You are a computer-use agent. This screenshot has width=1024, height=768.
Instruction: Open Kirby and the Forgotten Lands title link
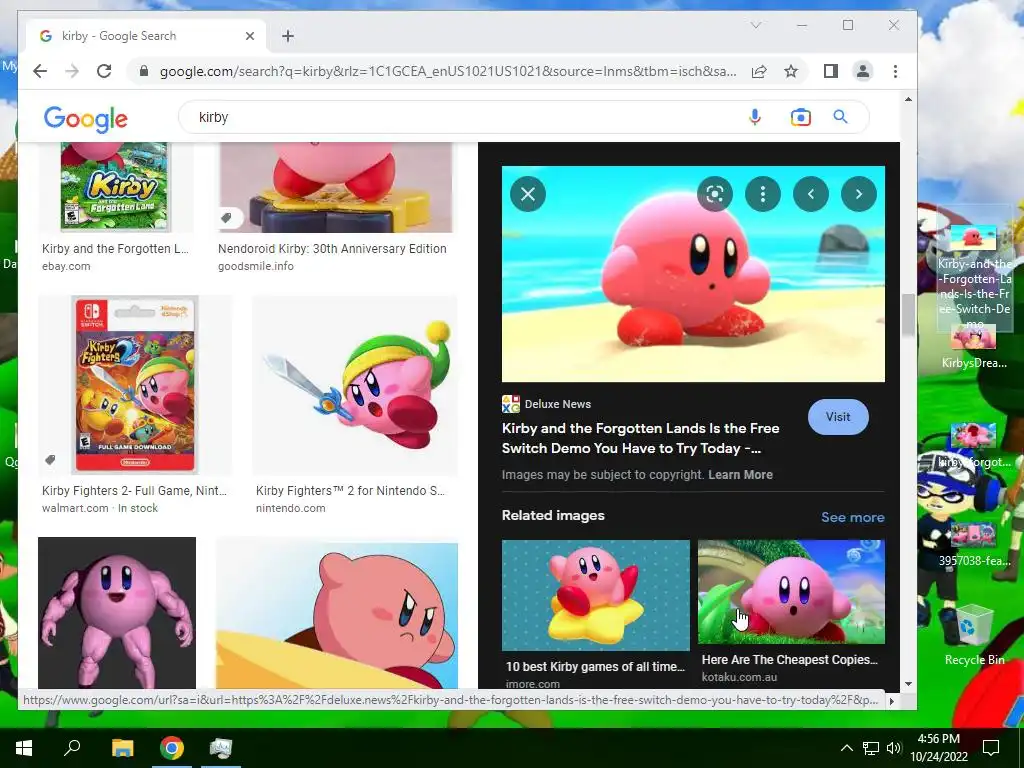click(641, 438)
